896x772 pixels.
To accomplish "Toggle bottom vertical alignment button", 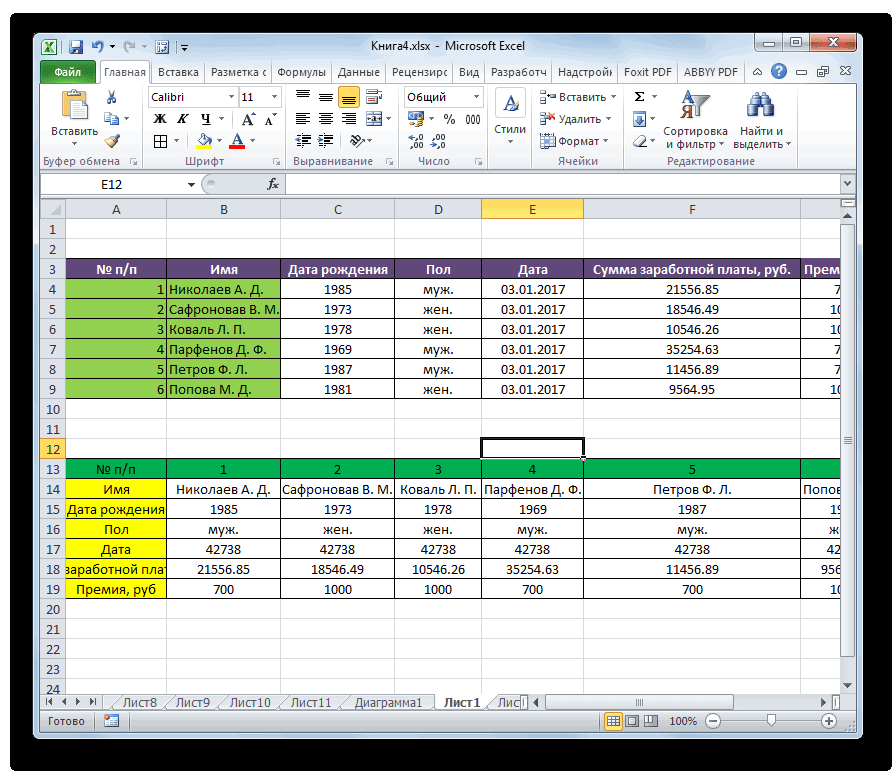I will (x=348, y=97).
